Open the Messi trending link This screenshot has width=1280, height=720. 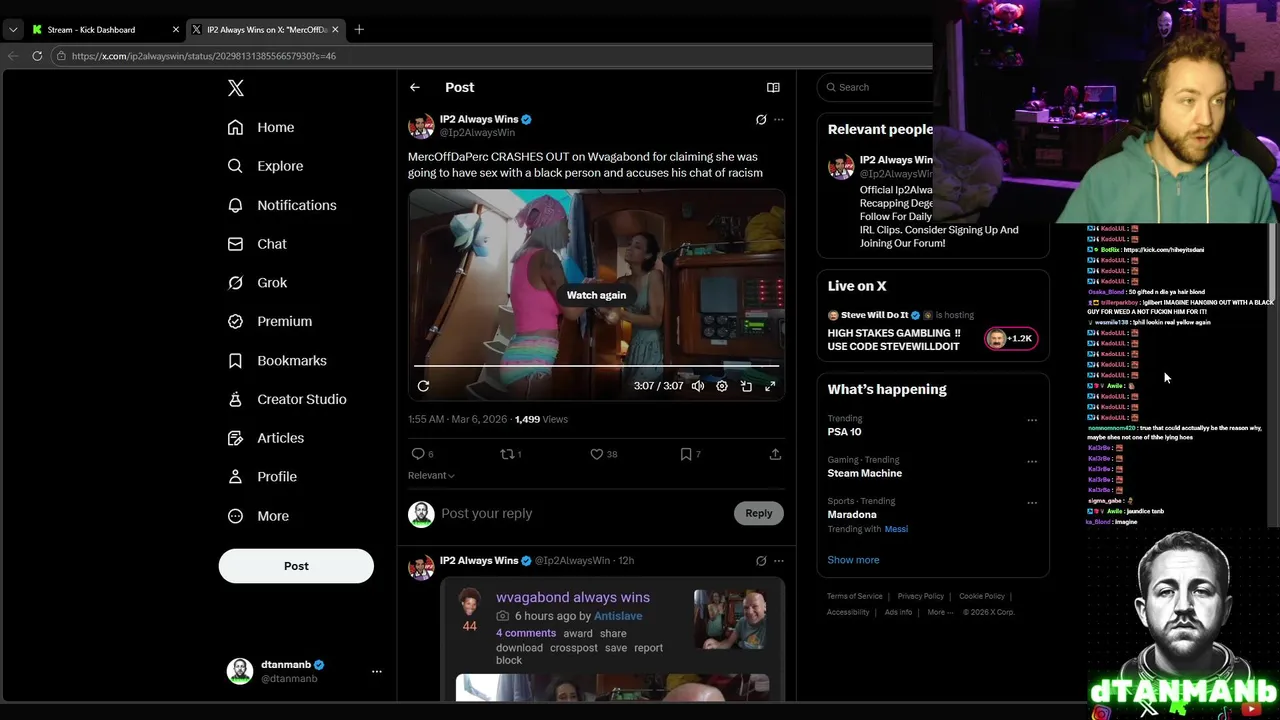pyautogui.click(x=896, y=529)
